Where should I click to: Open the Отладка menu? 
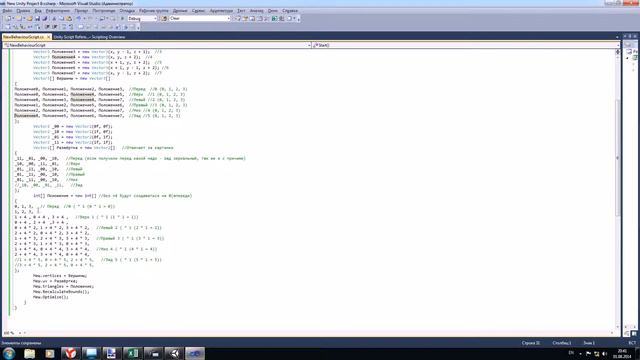point(127,11)
